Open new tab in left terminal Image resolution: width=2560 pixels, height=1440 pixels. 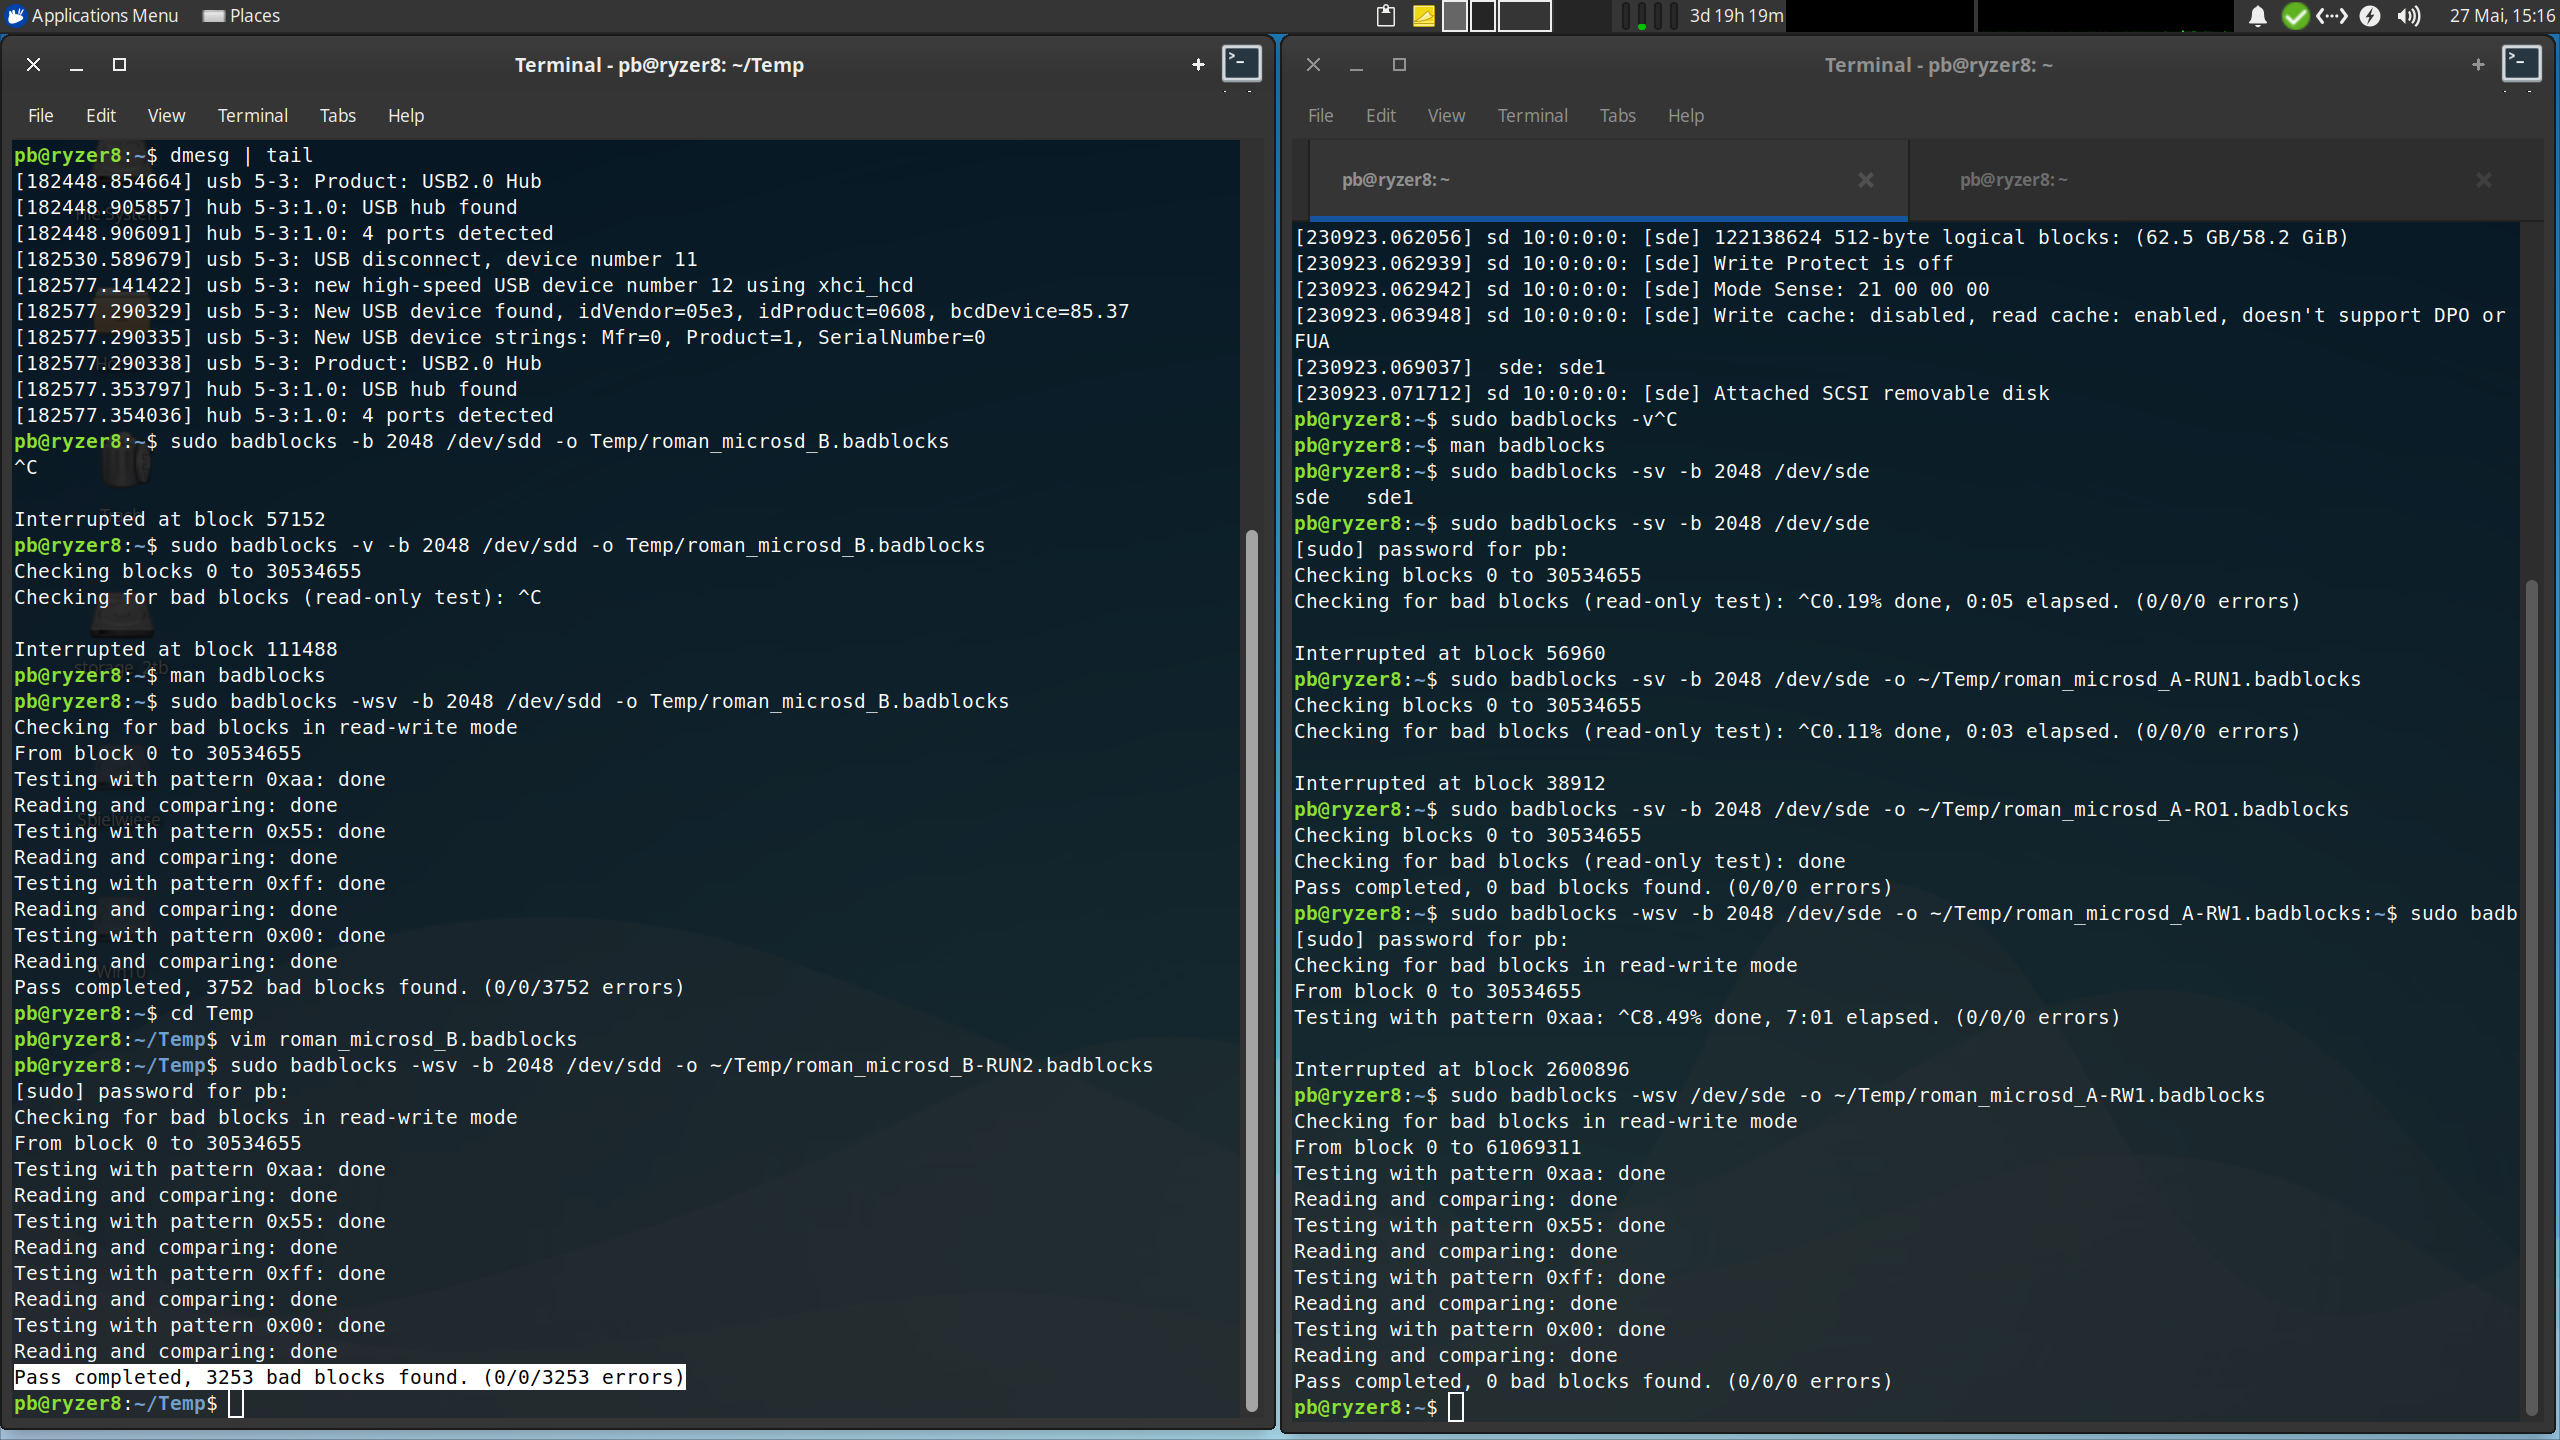pyautogui.click(x=1198, y=65)
